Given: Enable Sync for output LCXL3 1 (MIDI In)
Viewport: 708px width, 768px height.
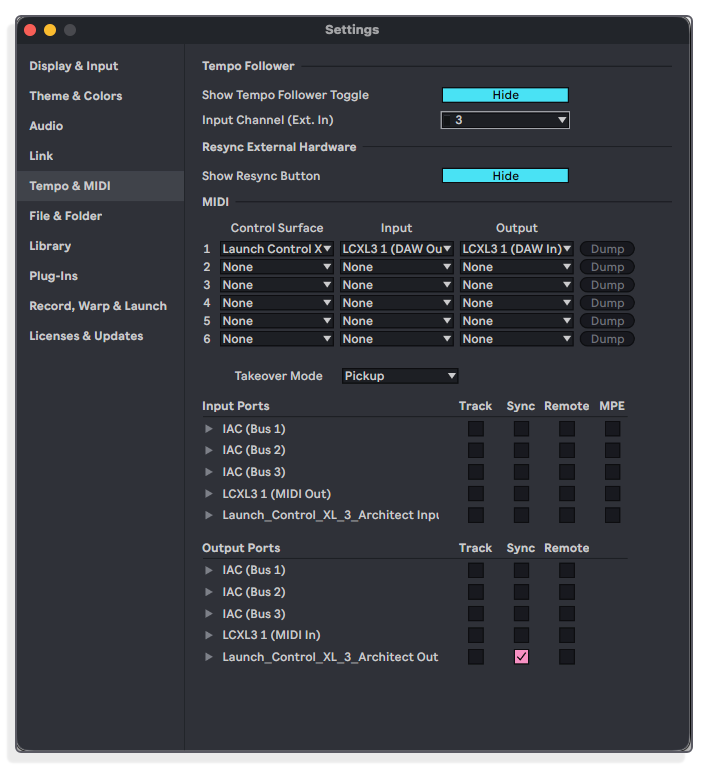Looking at the screenshot, I should tap(521, 635).
